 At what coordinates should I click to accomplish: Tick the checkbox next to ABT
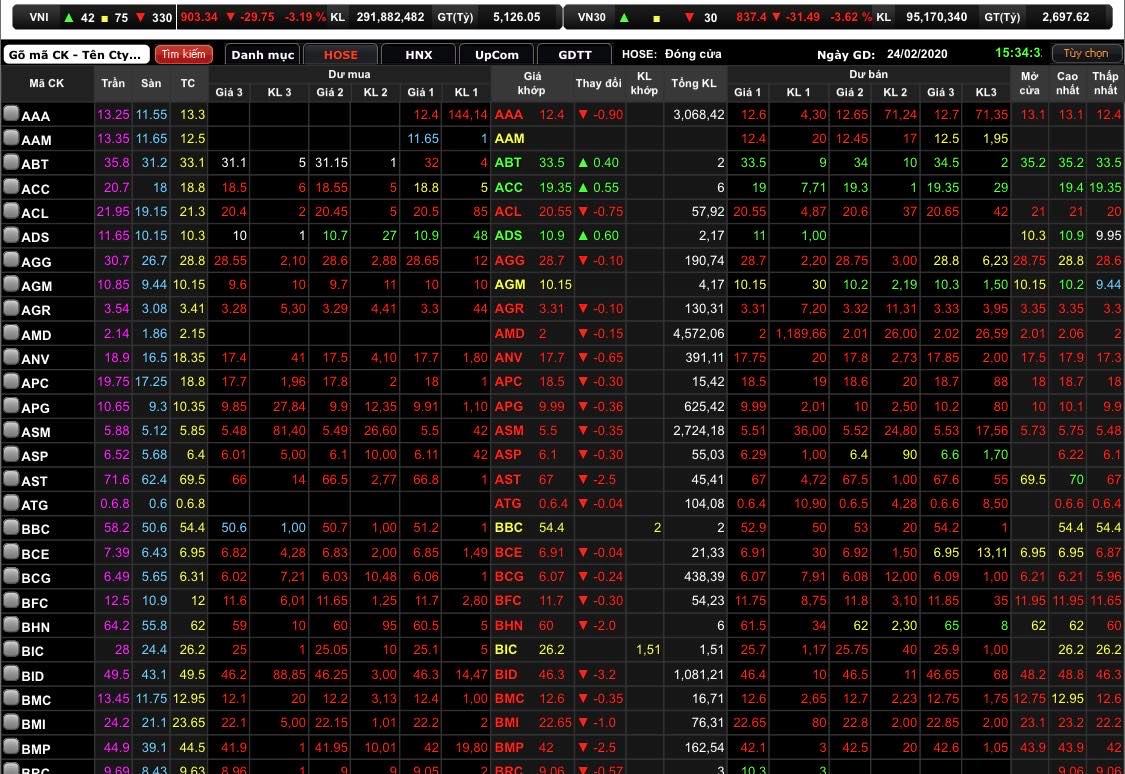click(11, 162)
